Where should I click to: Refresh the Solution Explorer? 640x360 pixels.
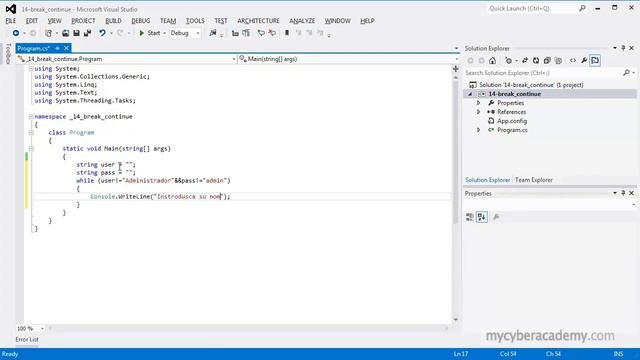point(536,61)
